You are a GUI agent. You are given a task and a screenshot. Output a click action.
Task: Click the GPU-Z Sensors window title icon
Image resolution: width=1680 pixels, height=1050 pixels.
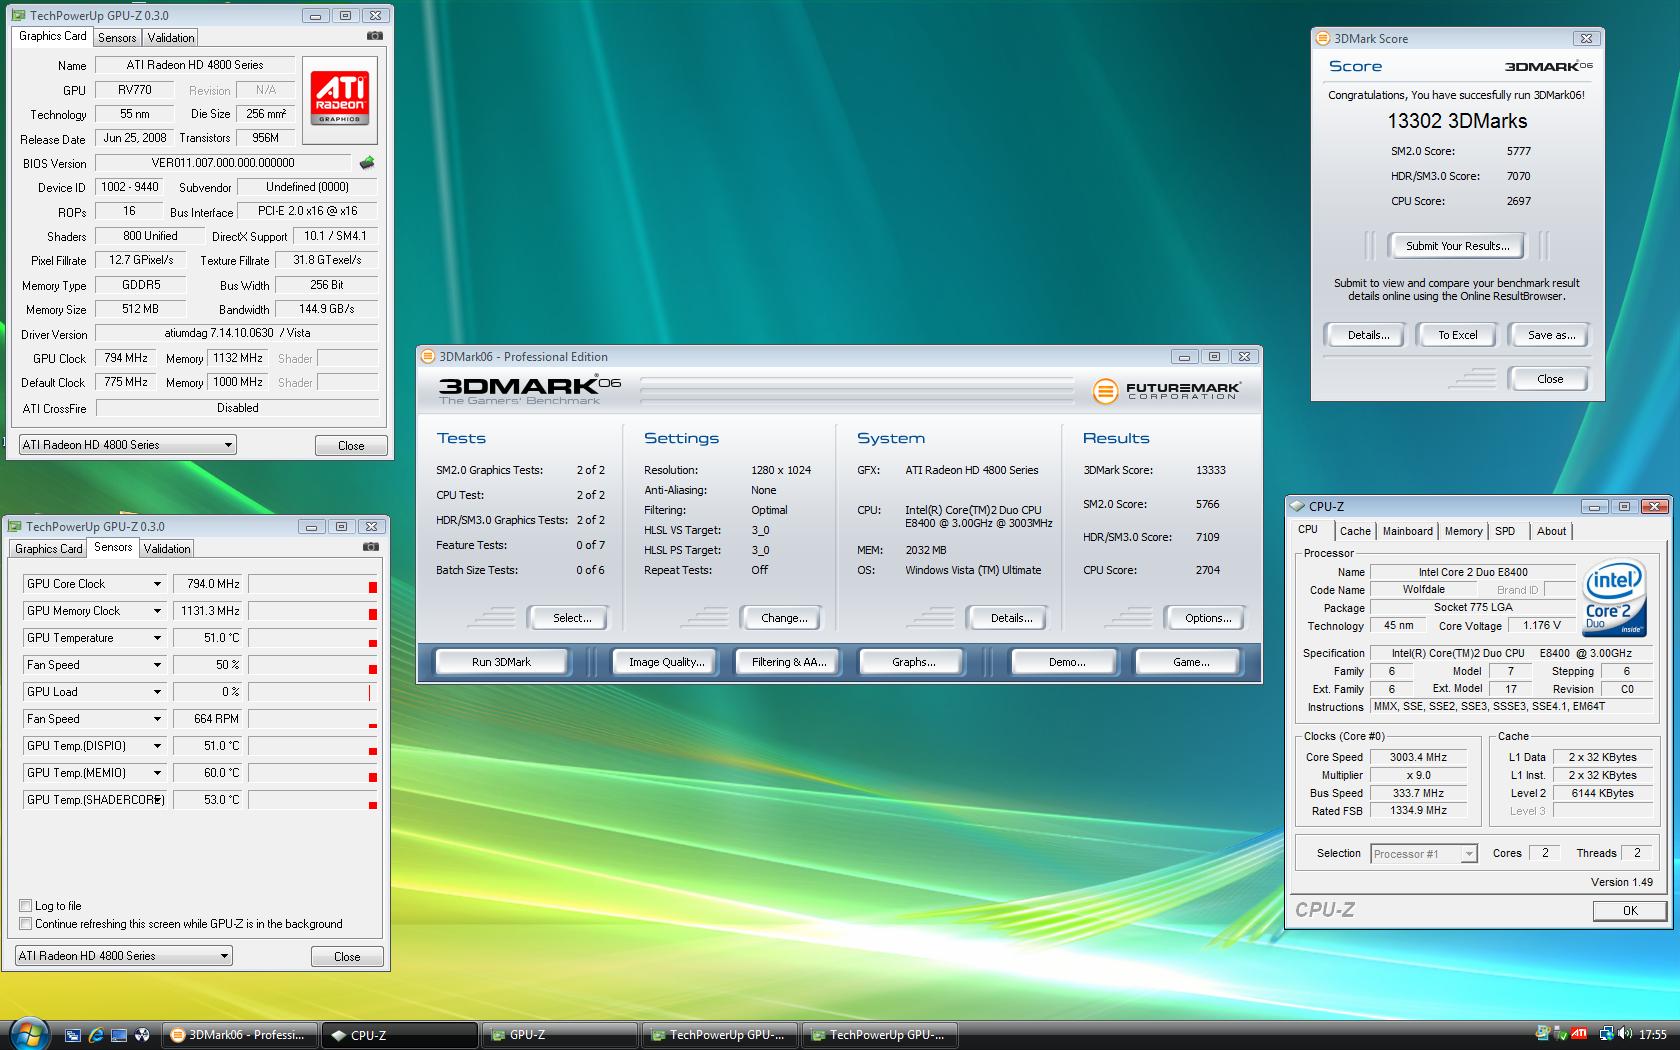(x=15, y=526)
